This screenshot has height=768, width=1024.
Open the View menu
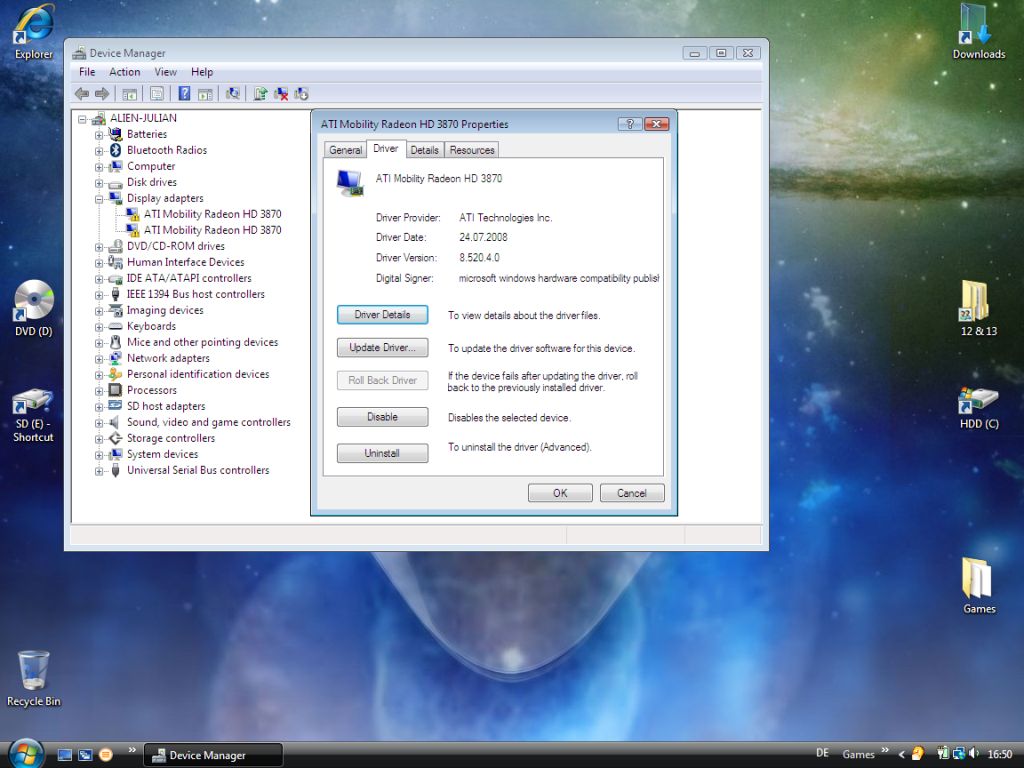(x=165, y=72)
